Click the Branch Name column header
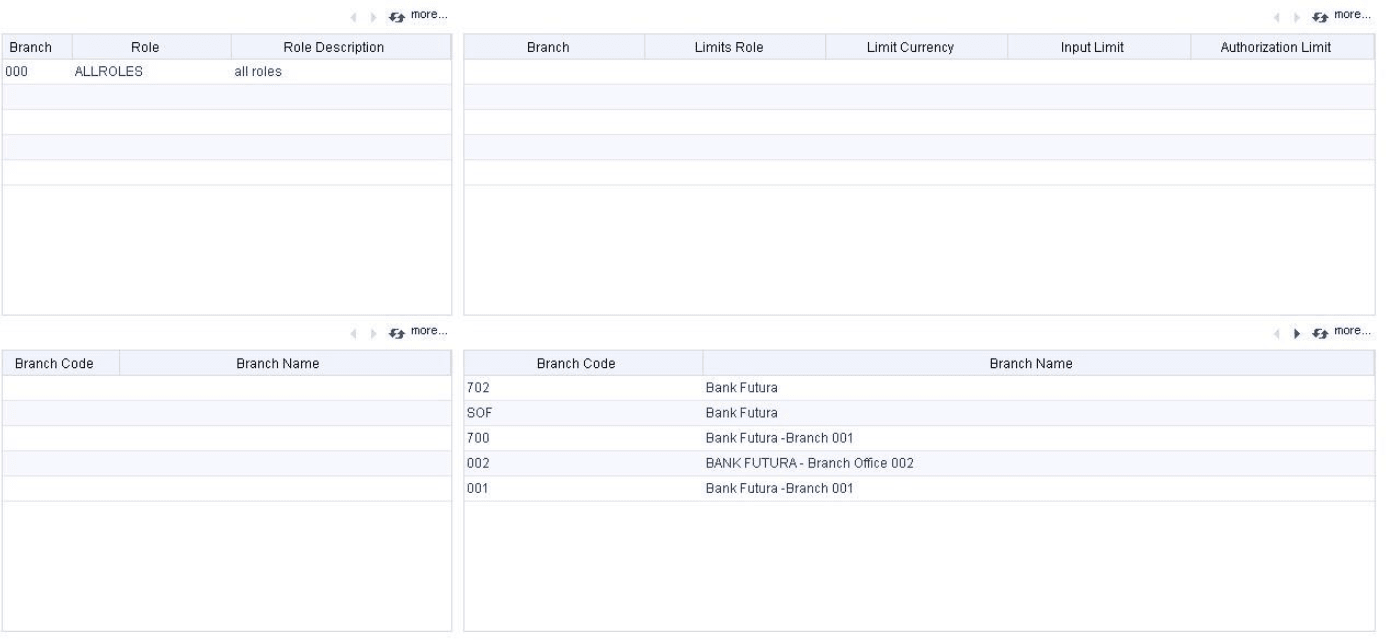Viewport: 1386px width, 640px height. (1031, 363)
